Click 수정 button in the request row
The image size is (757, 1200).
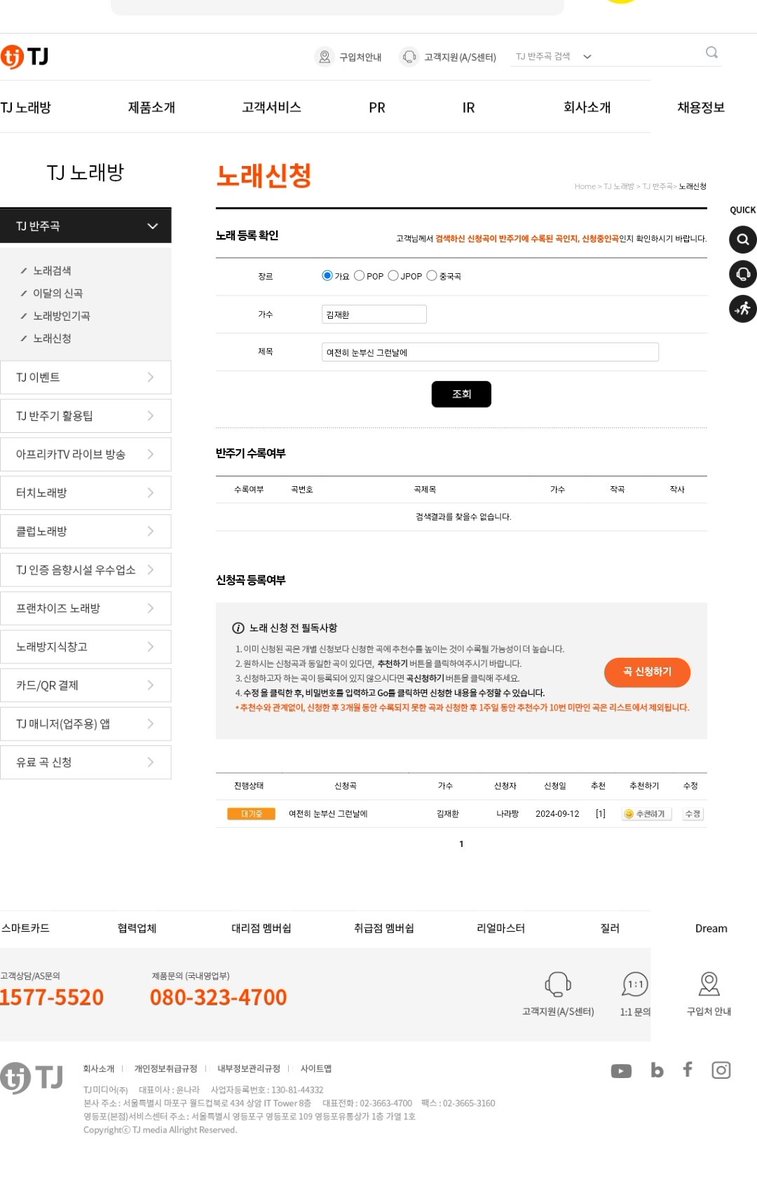(x=692, y=814)
